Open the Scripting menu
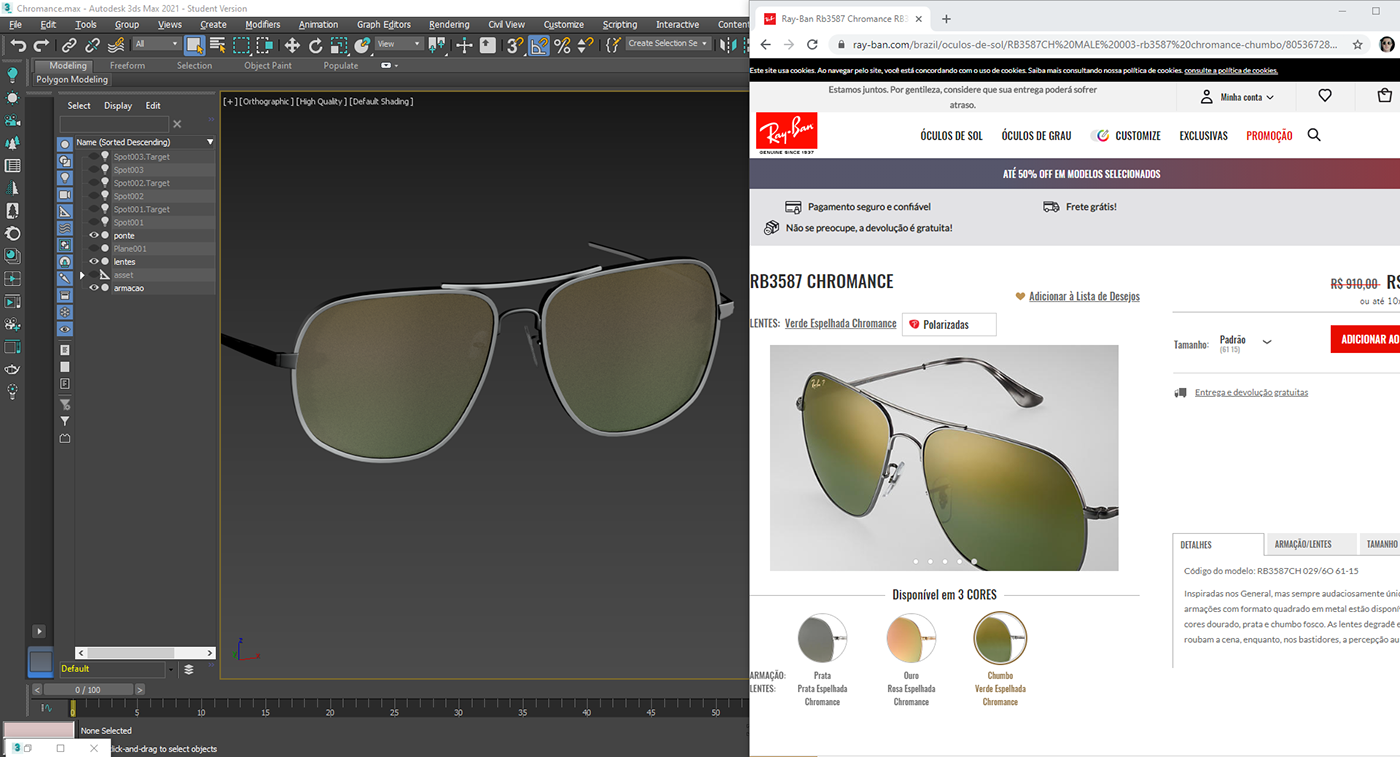 620,24
